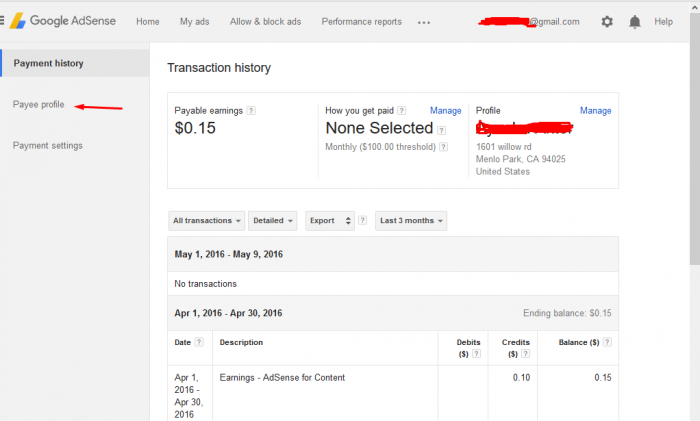Open more navigation options ellipsis

424,22
